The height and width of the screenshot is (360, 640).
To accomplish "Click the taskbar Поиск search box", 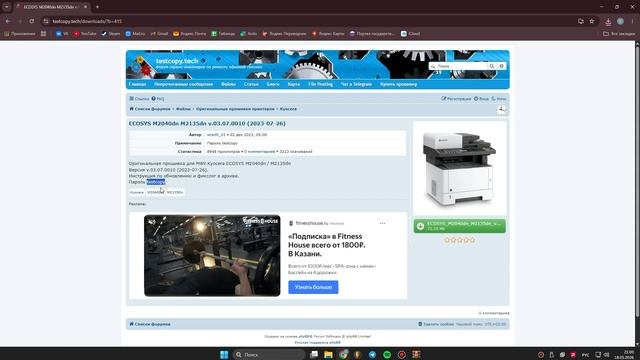I will point(269,354).
